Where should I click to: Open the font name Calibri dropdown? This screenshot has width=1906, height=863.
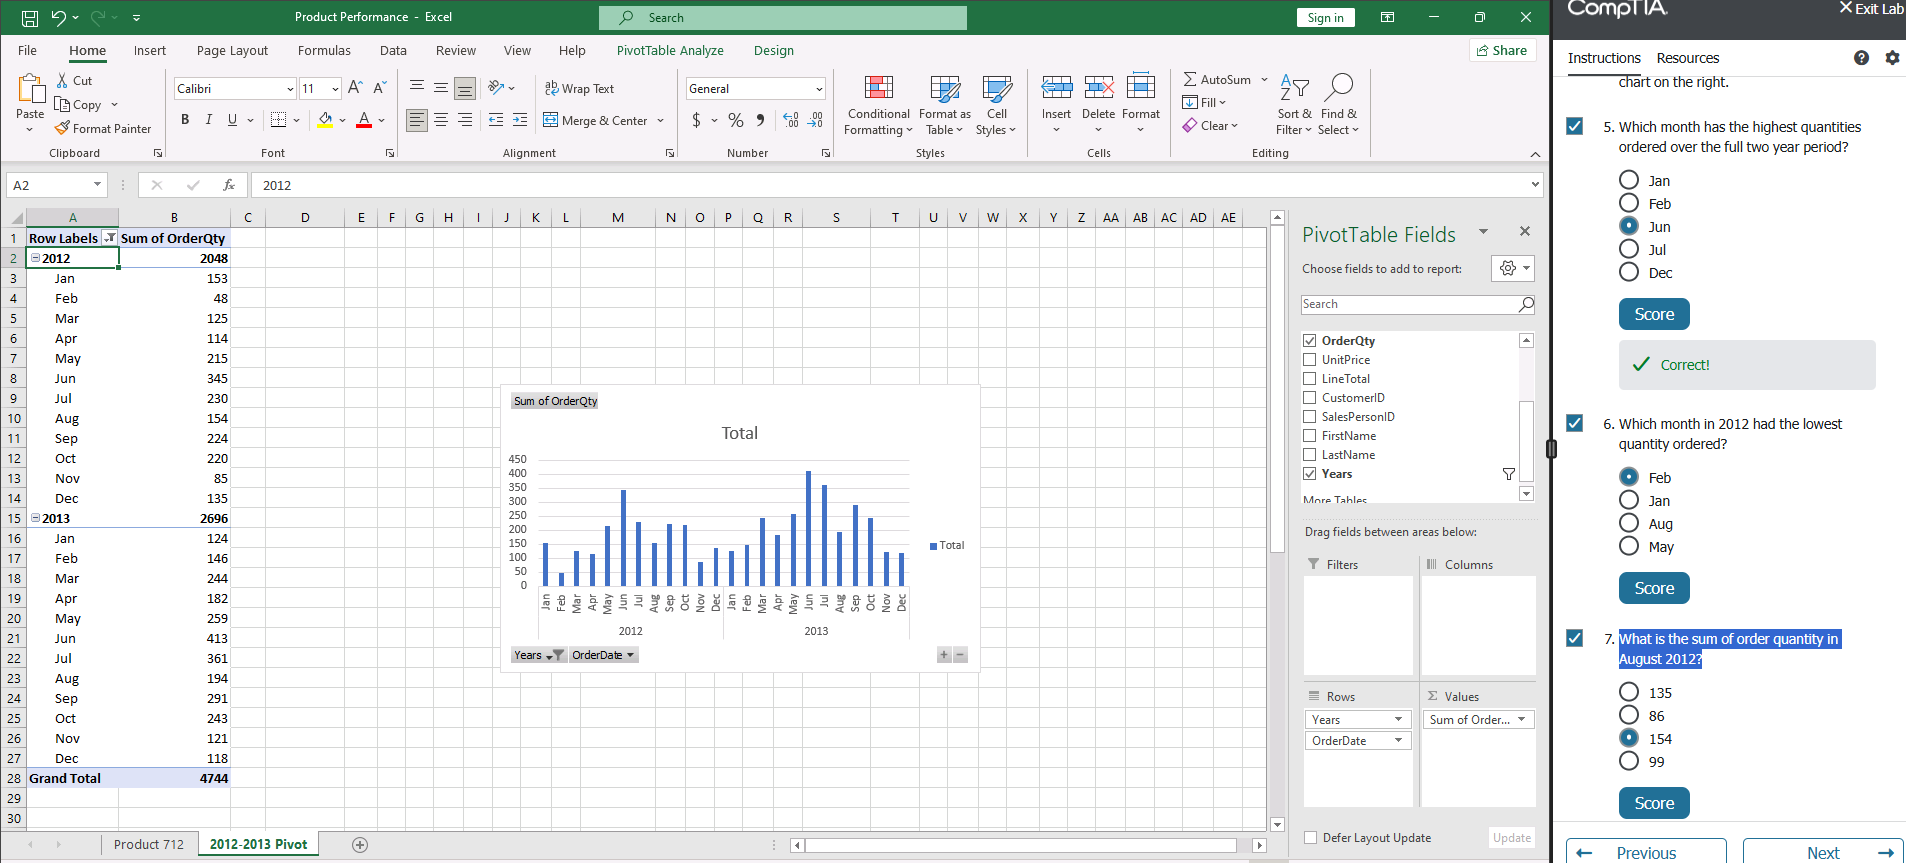point(290,89)
